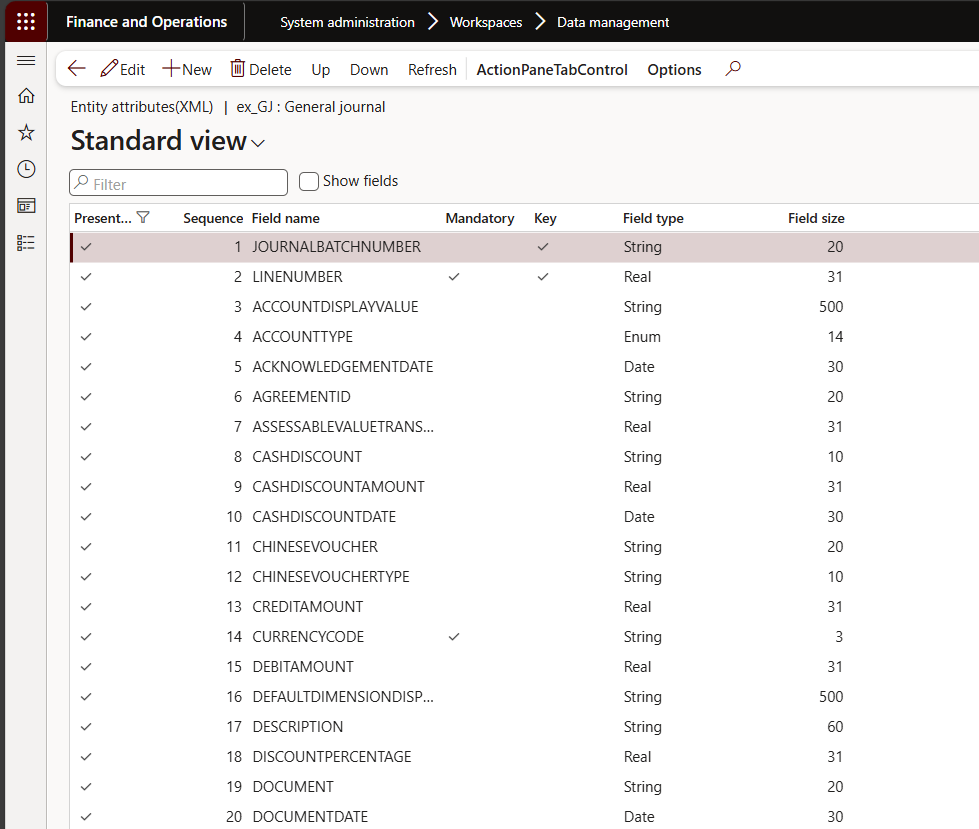Viewport: 979px width, 829px height.
Task: Toggle Key check for JOURNALBATCHNUMBER row
Action: point(543,247)
